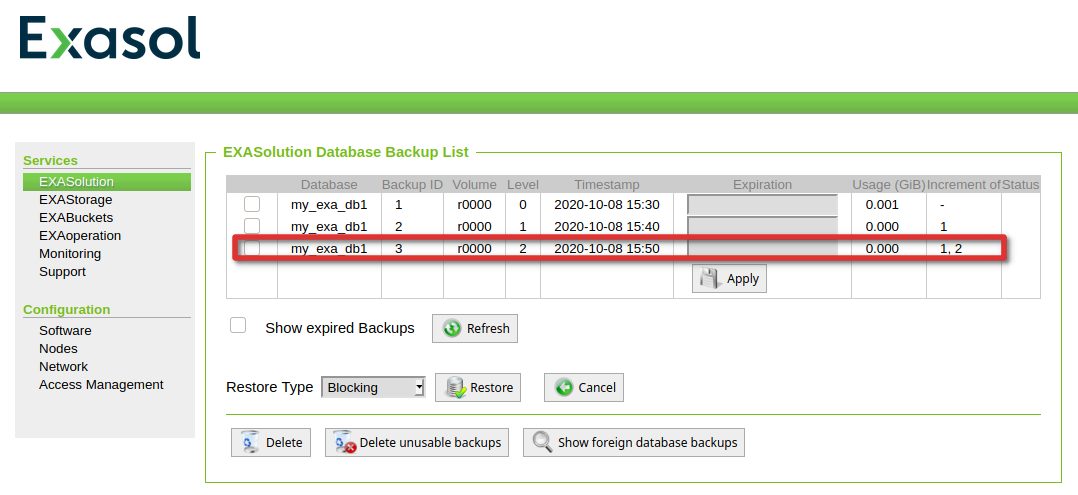Click the Delete unusable backups icon
This screenshot has height=495, width=1078.
click(344, 442)
